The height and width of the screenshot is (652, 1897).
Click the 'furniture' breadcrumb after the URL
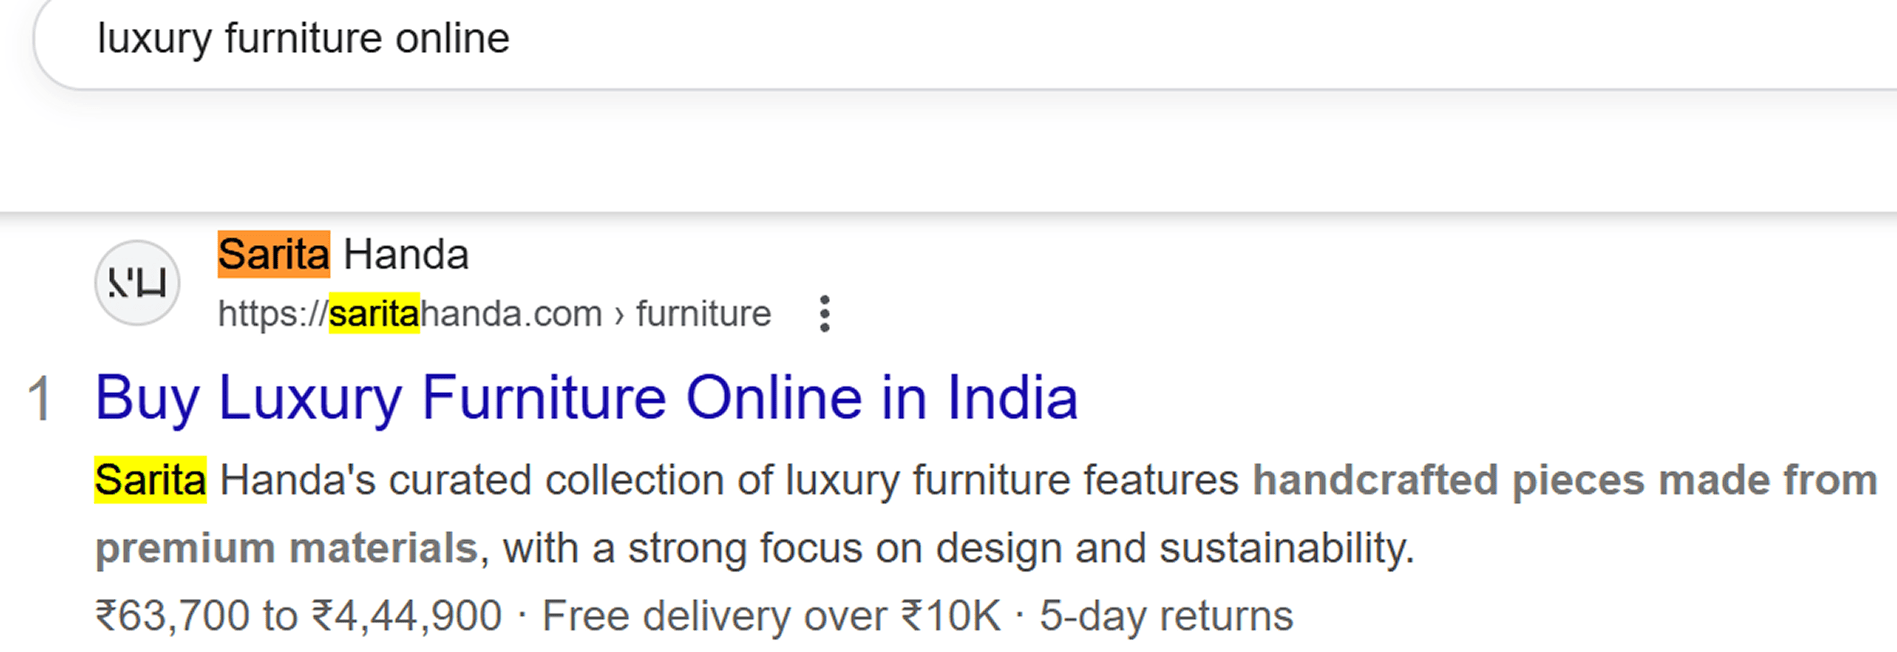tap(704, 314)
